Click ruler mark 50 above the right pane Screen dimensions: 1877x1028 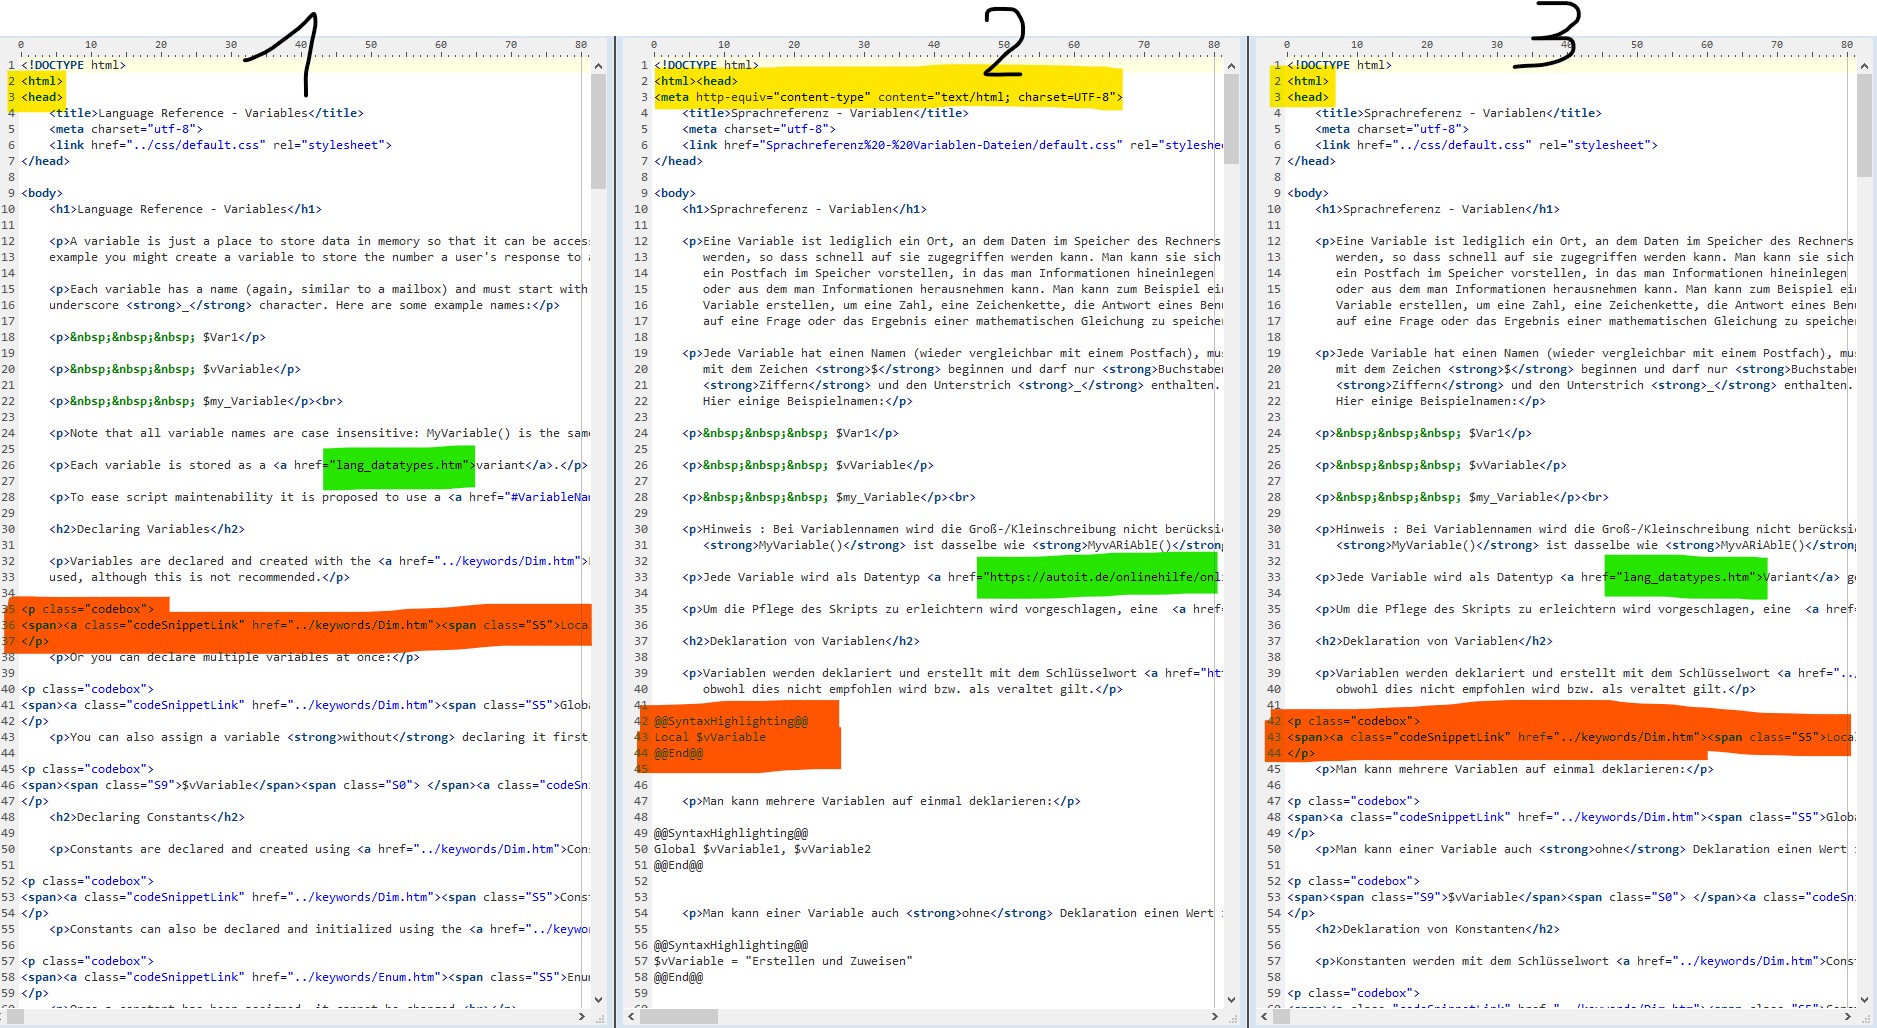point(1637,45)
